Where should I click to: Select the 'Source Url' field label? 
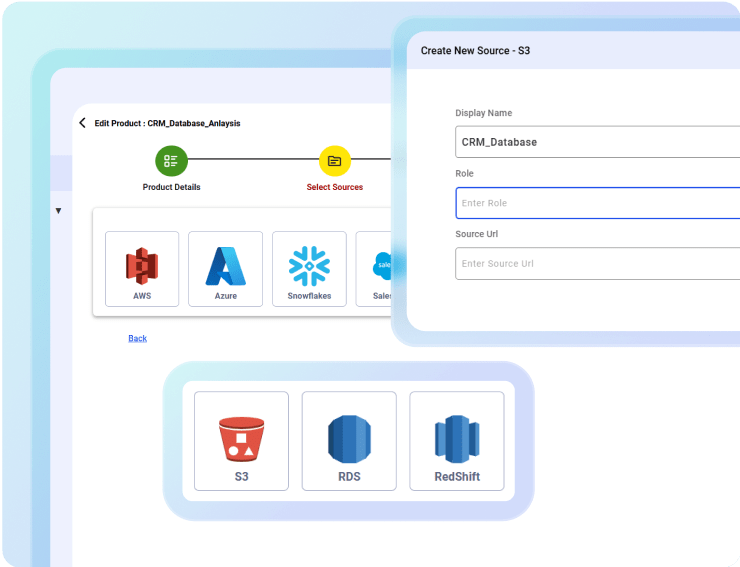coord(476,234)
